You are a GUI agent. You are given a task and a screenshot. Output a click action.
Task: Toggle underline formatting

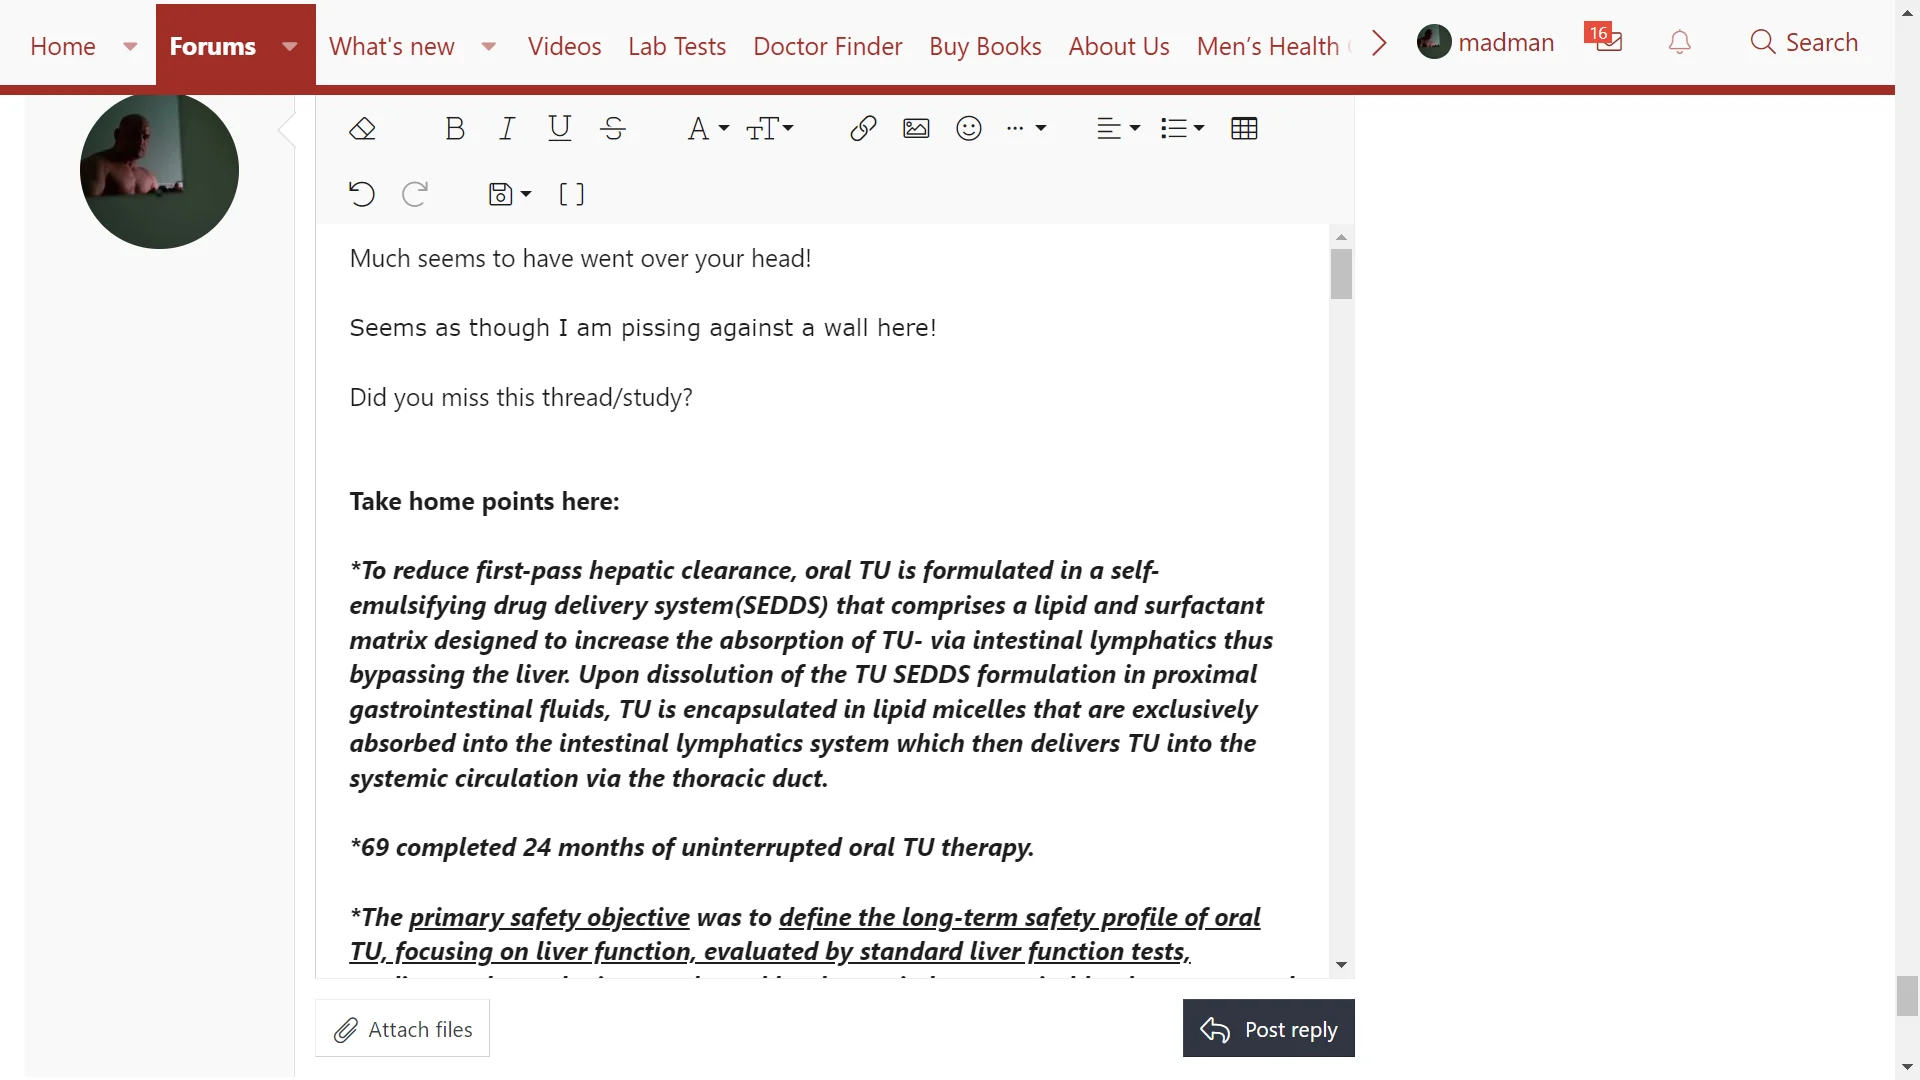[560, 129]
